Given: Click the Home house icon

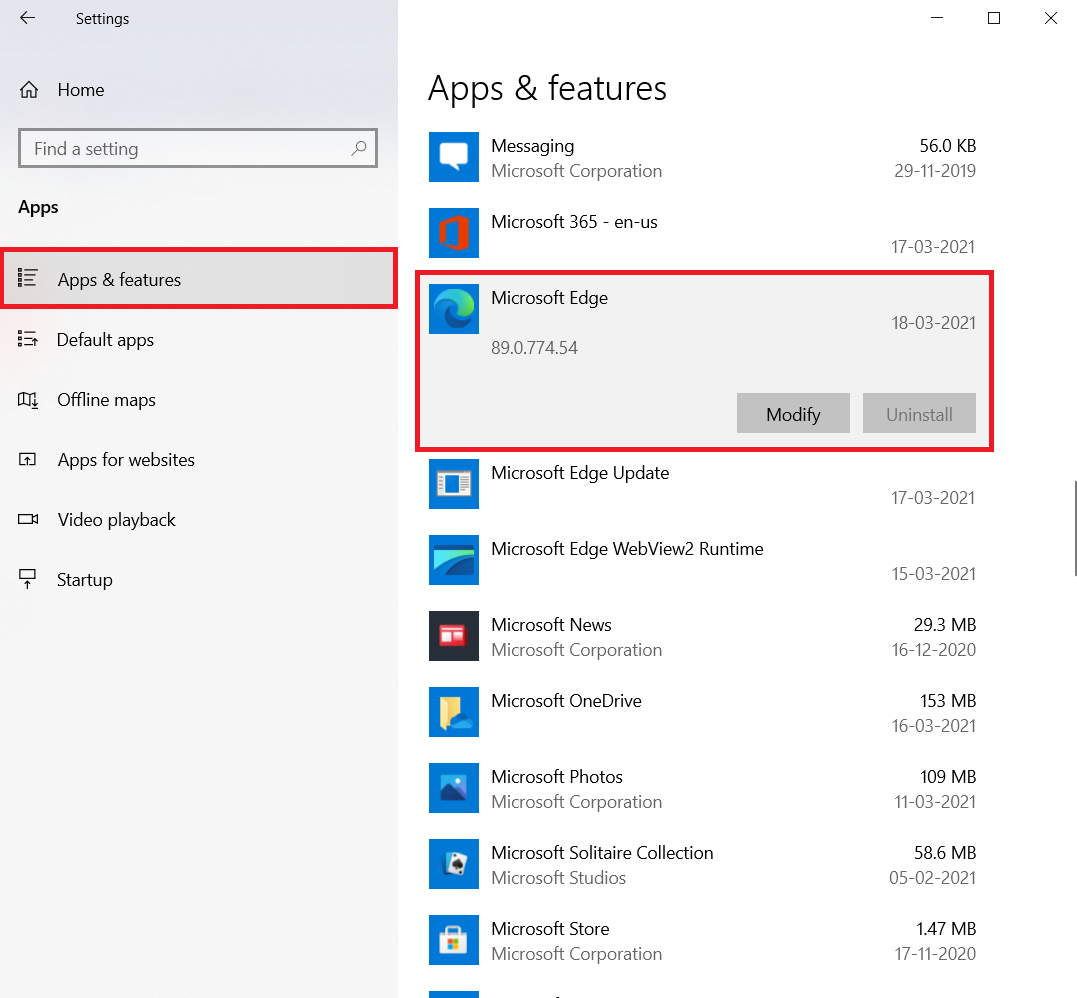Looking at the screenshot, I should click(29, 90).
